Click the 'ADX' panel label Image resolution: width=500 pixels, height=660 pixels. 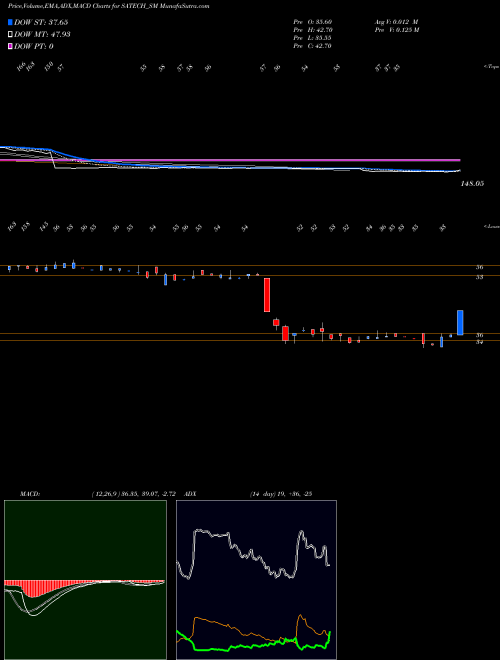[x=190, y=494]
